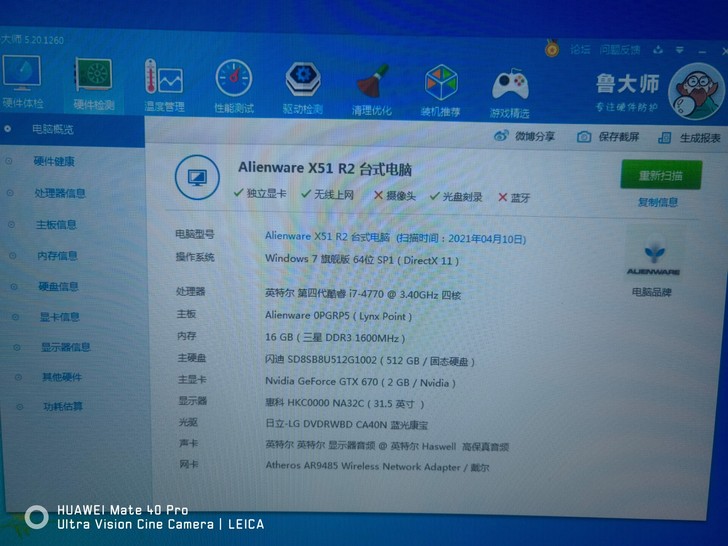Click the 电脑品牌 label under the logo
This screenshot has height=546, width=728.
[x=651, y=292]
